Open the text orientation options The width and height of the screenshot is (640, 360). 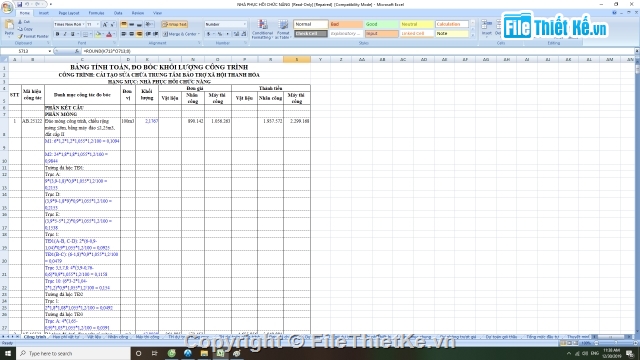coord(149,24)
